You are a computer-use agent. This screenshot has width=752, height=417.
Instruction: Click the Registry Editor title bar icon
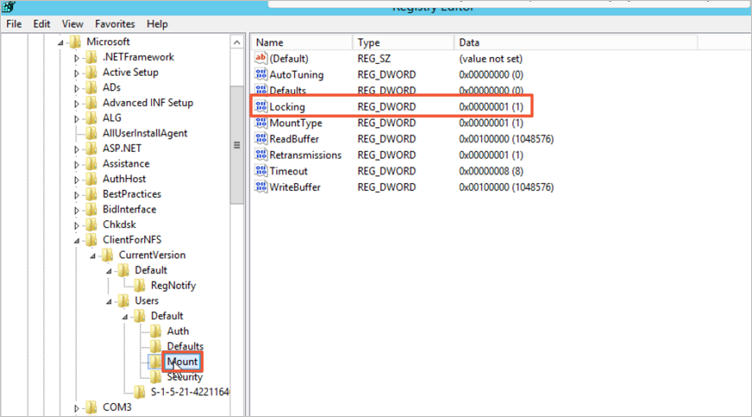coord(9,7)
